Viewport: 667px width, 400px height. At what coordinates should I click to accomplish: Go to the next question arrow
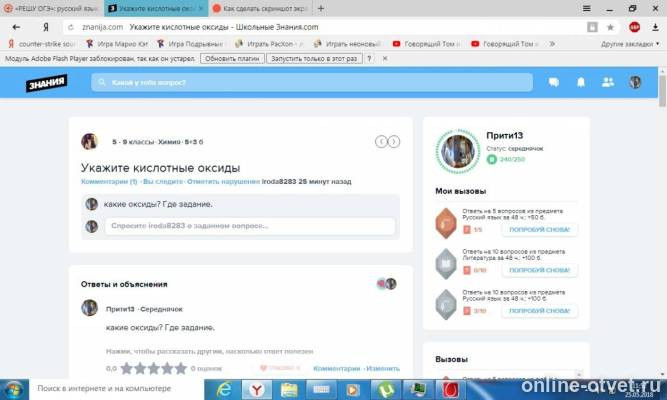[394, 142]
